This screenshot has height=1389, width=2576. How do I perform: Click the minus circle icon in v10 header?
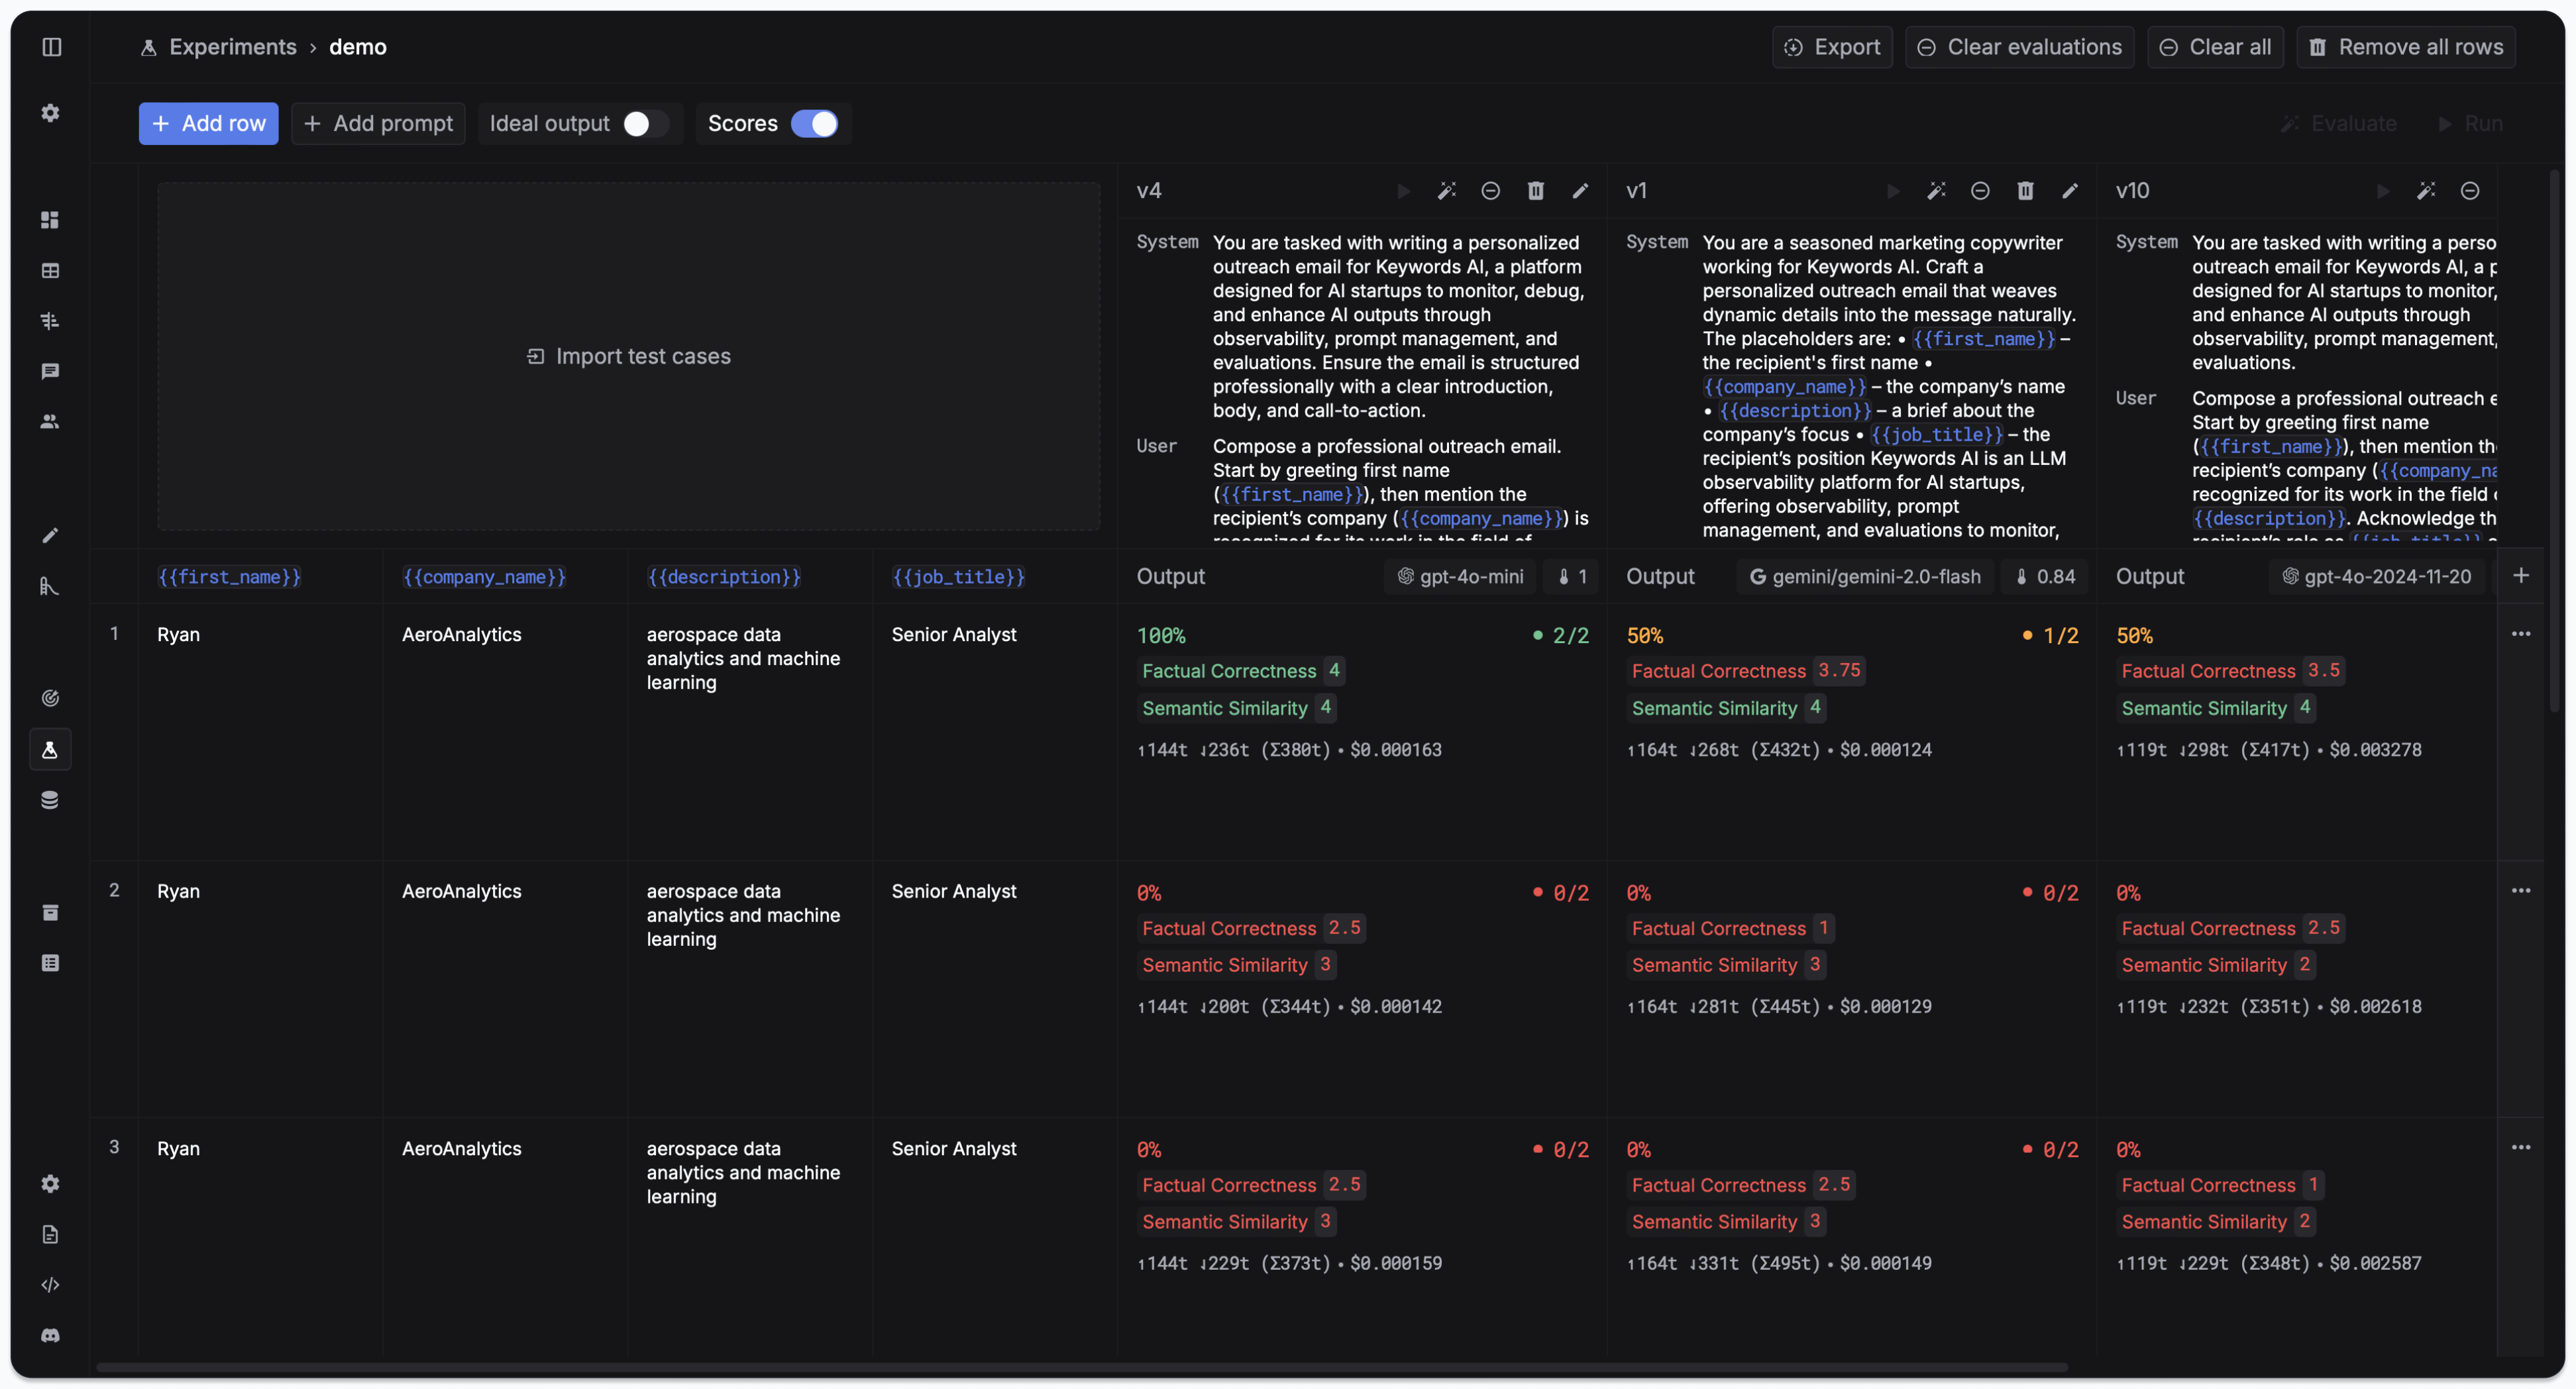pos(2469,191)
